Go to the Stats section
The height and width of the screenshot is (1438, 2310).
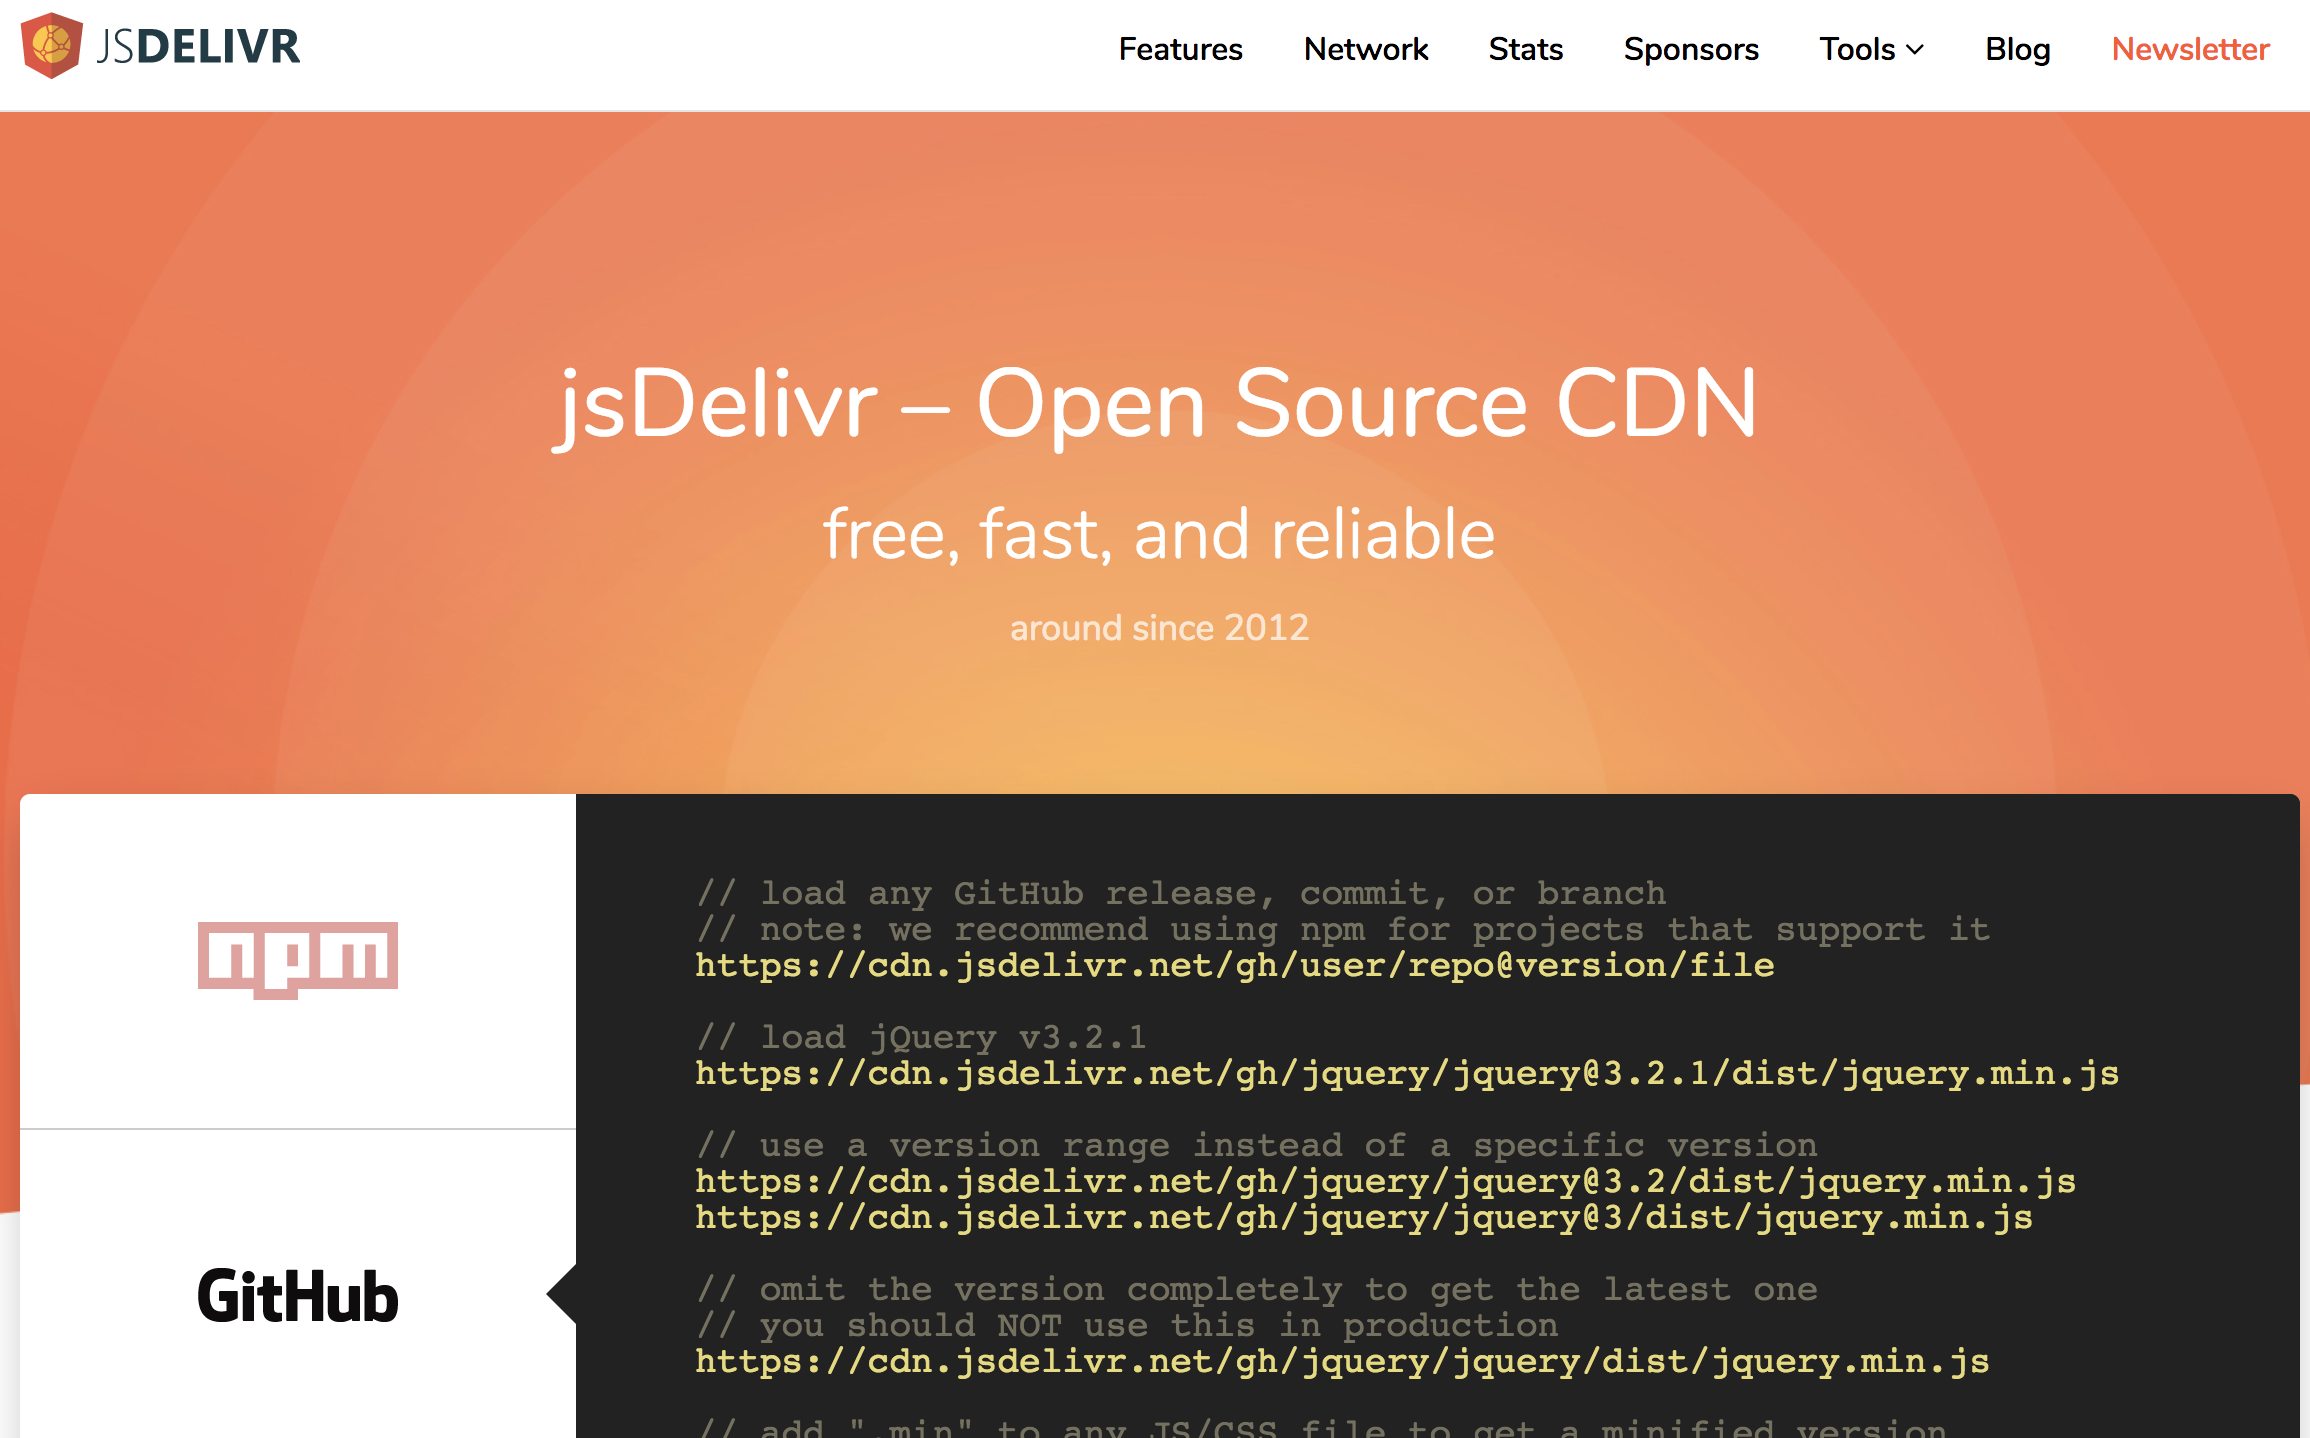pos(1526,49)
